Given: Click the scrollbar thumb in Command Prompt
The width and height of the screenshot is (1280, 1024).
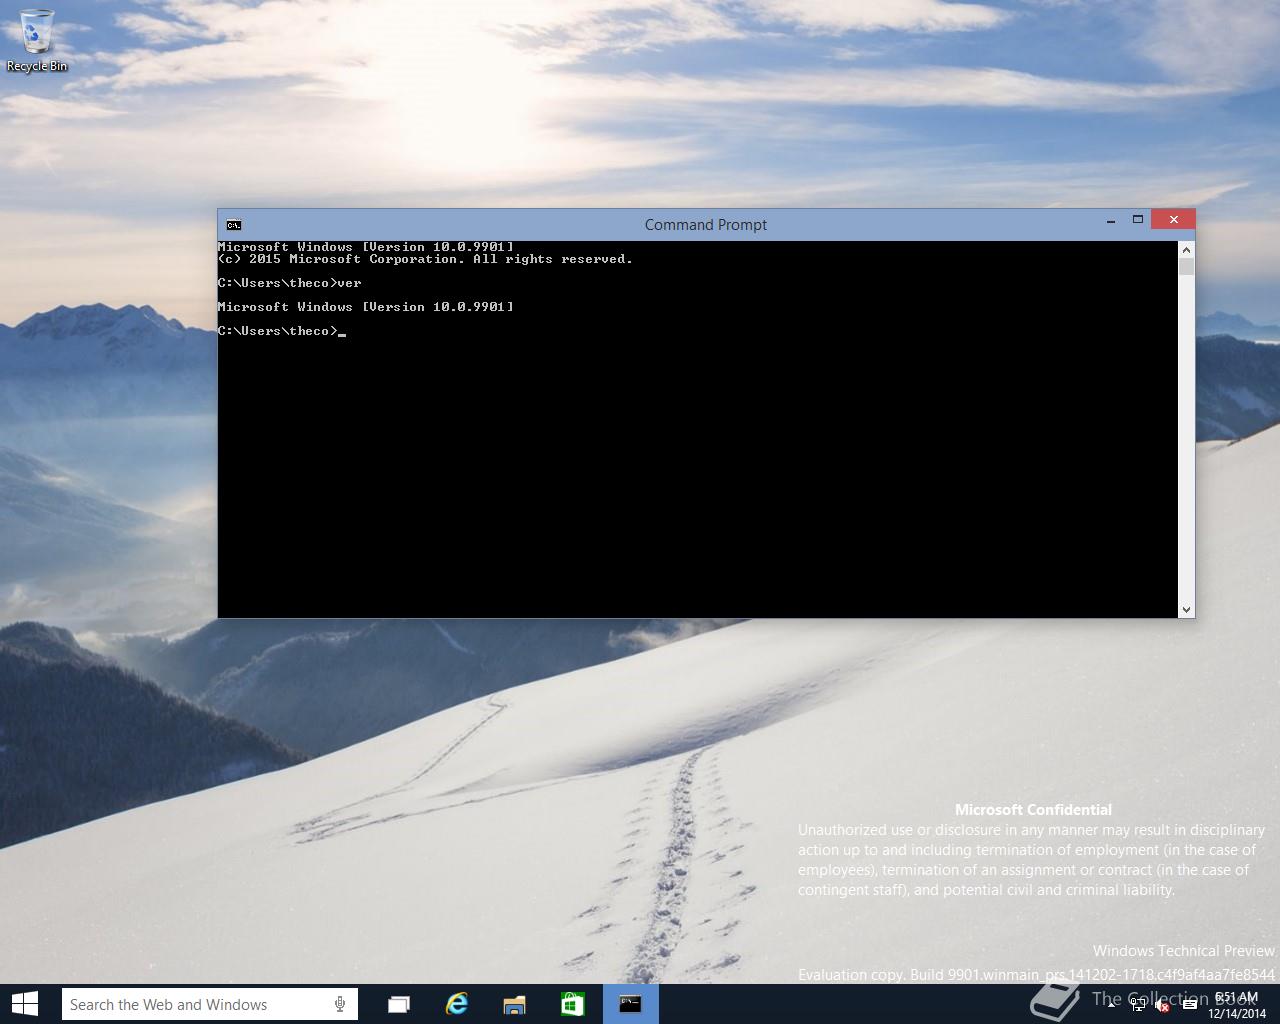Looking at the screenshot, I should click(1187, 267).
